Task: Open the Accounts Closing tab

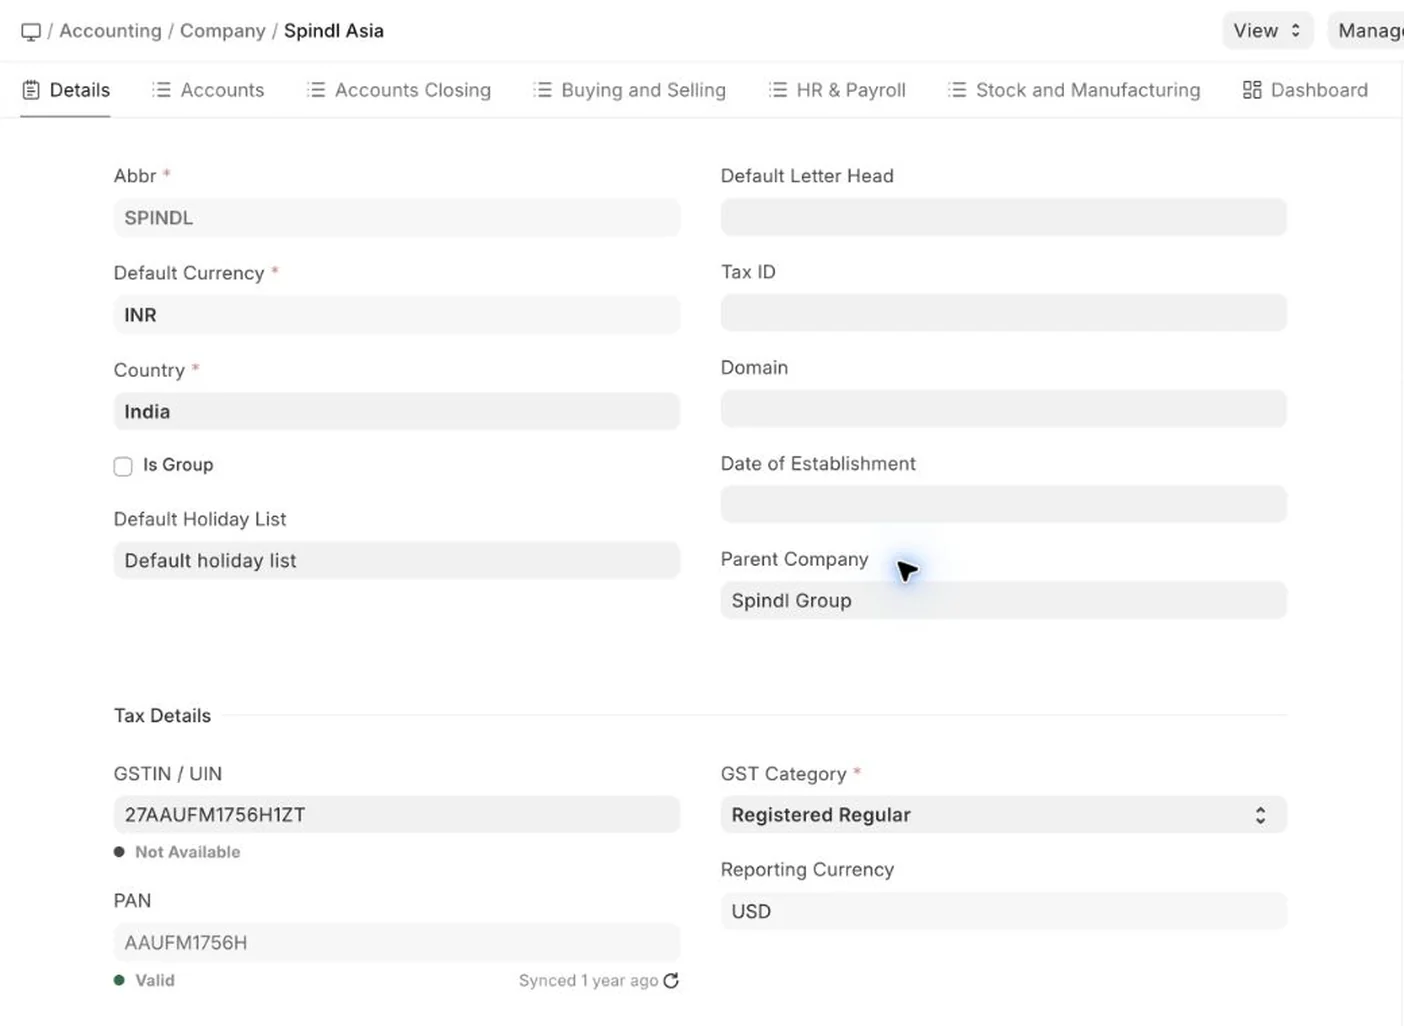Action: pos(399,90)
